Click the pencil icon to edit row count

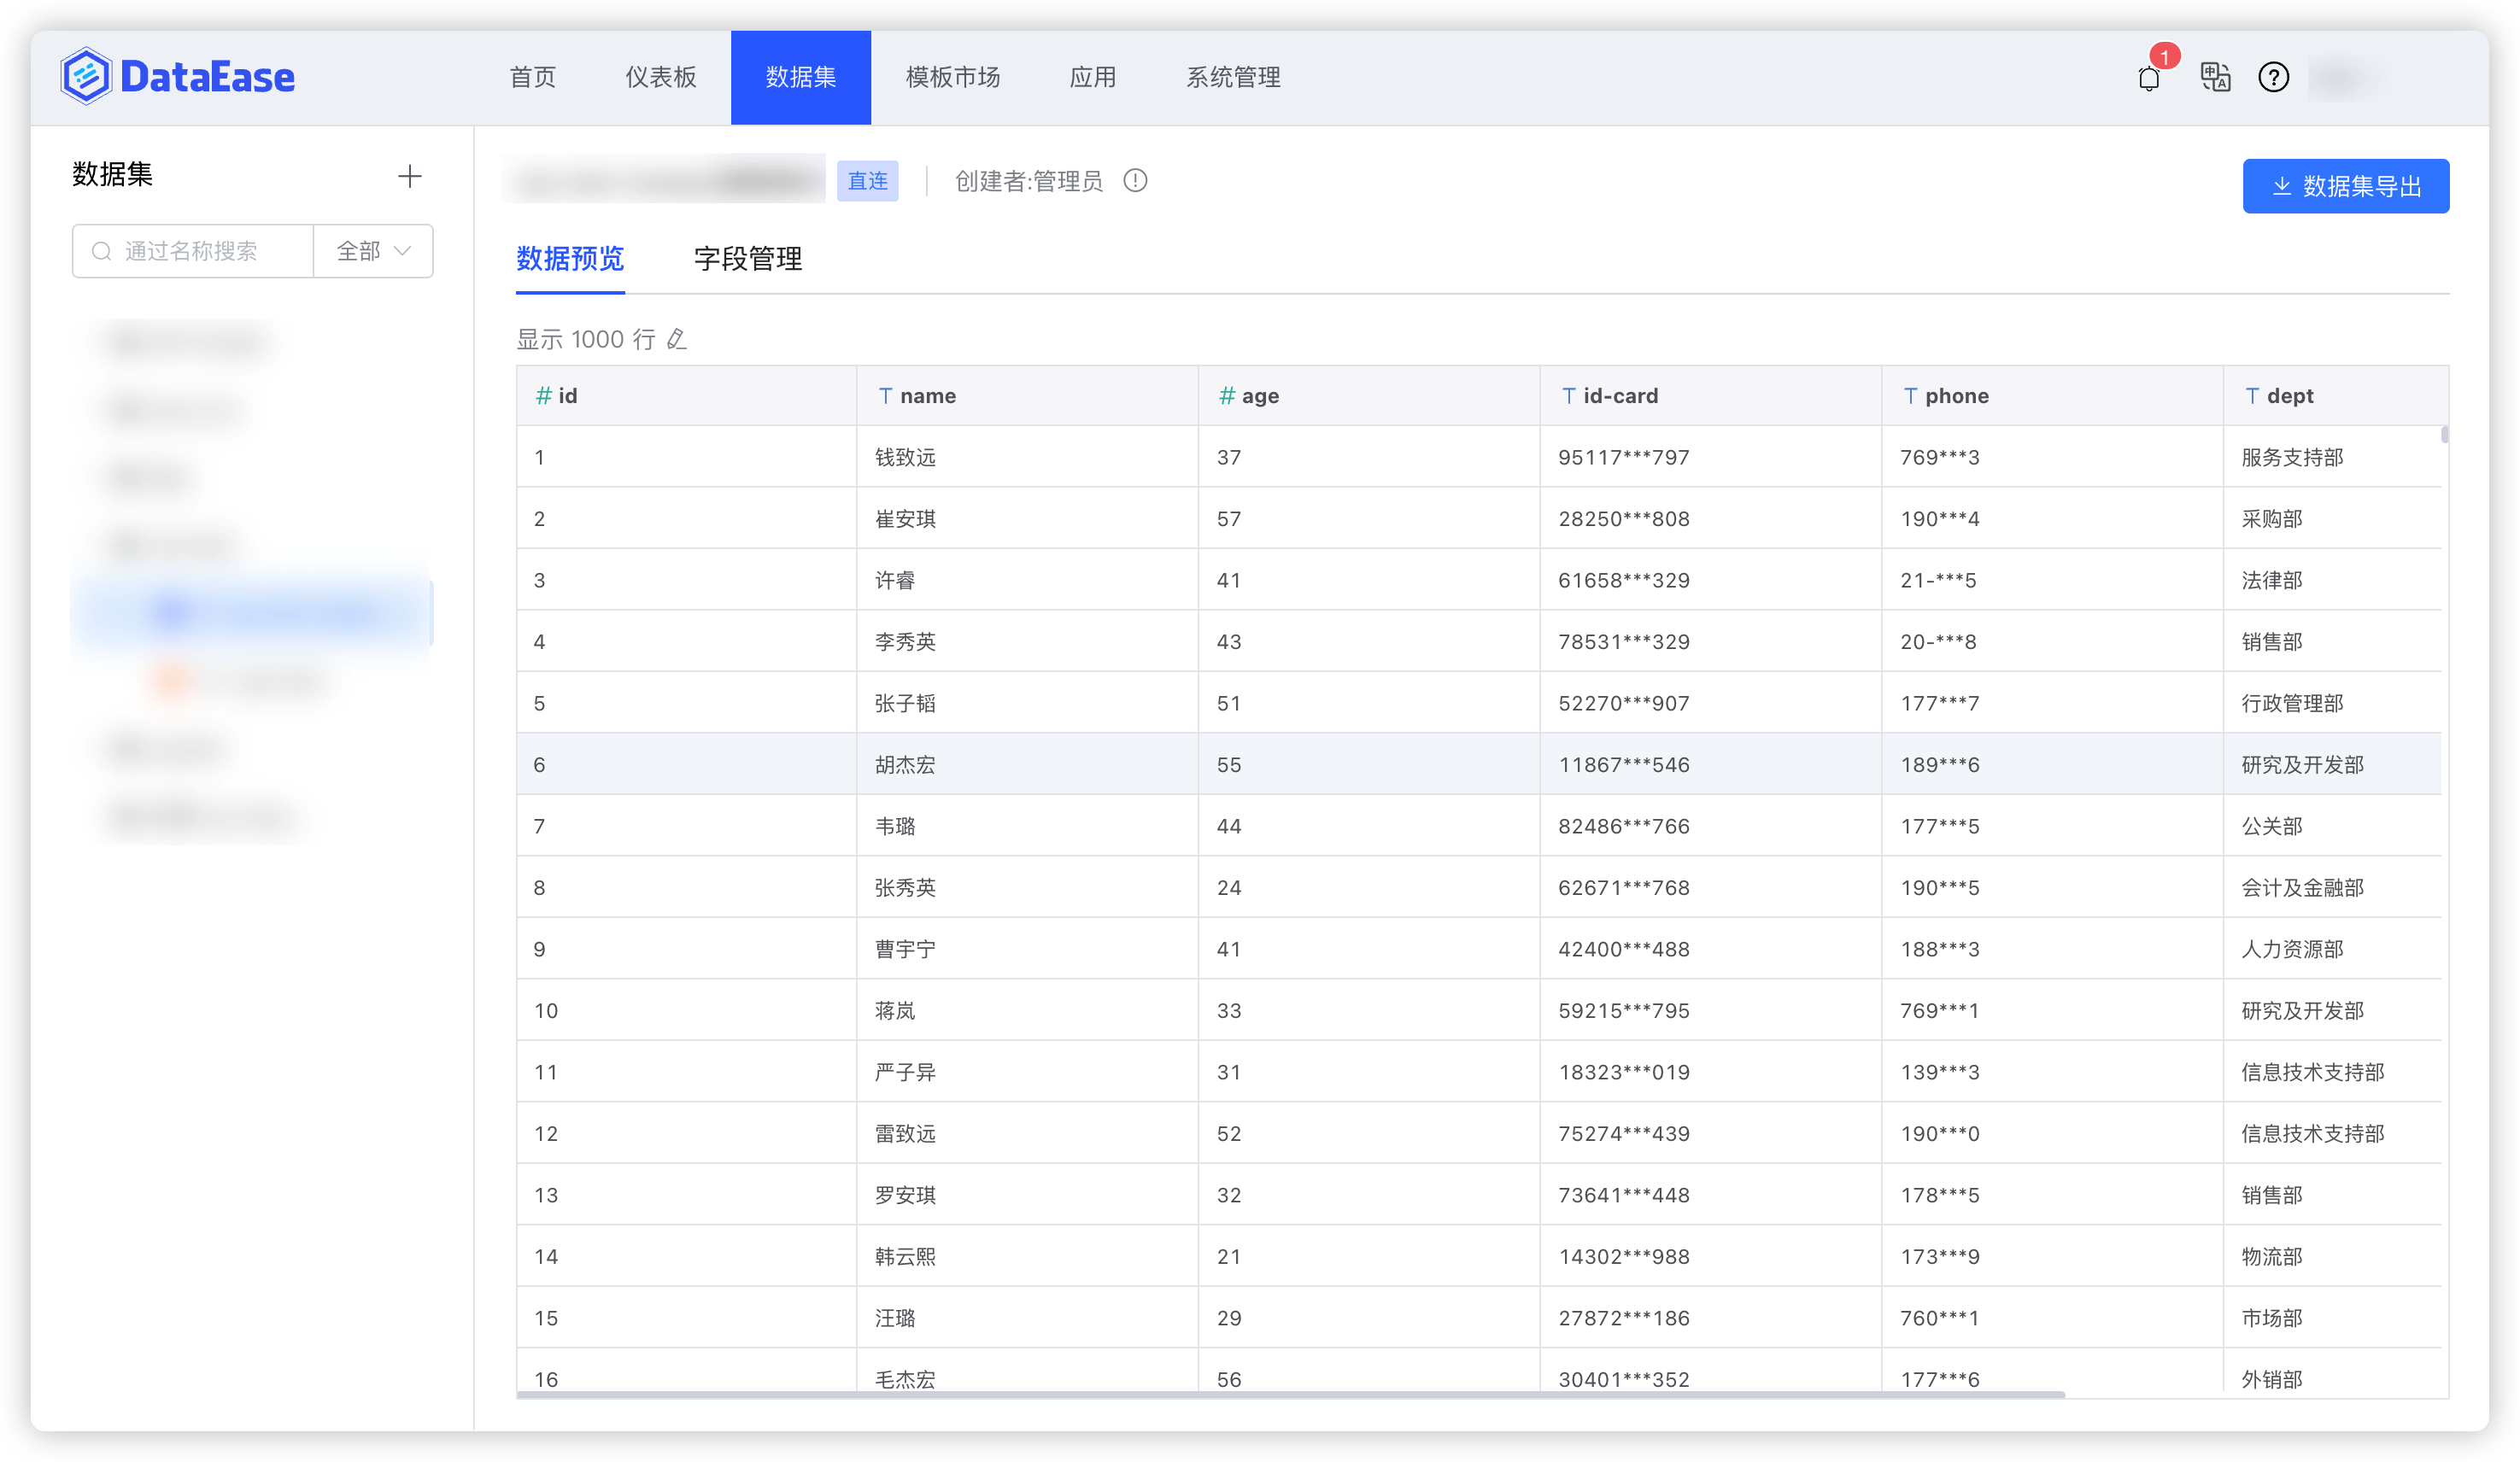pos(677,339)
